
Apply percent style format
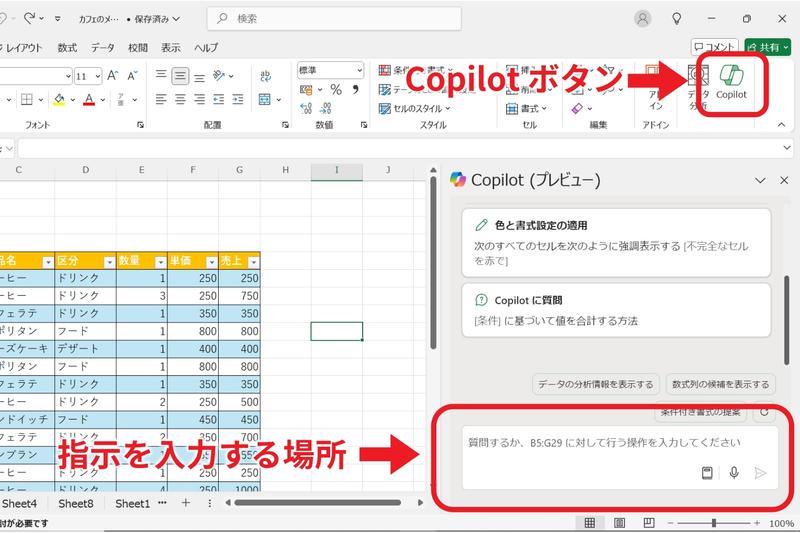336,90
